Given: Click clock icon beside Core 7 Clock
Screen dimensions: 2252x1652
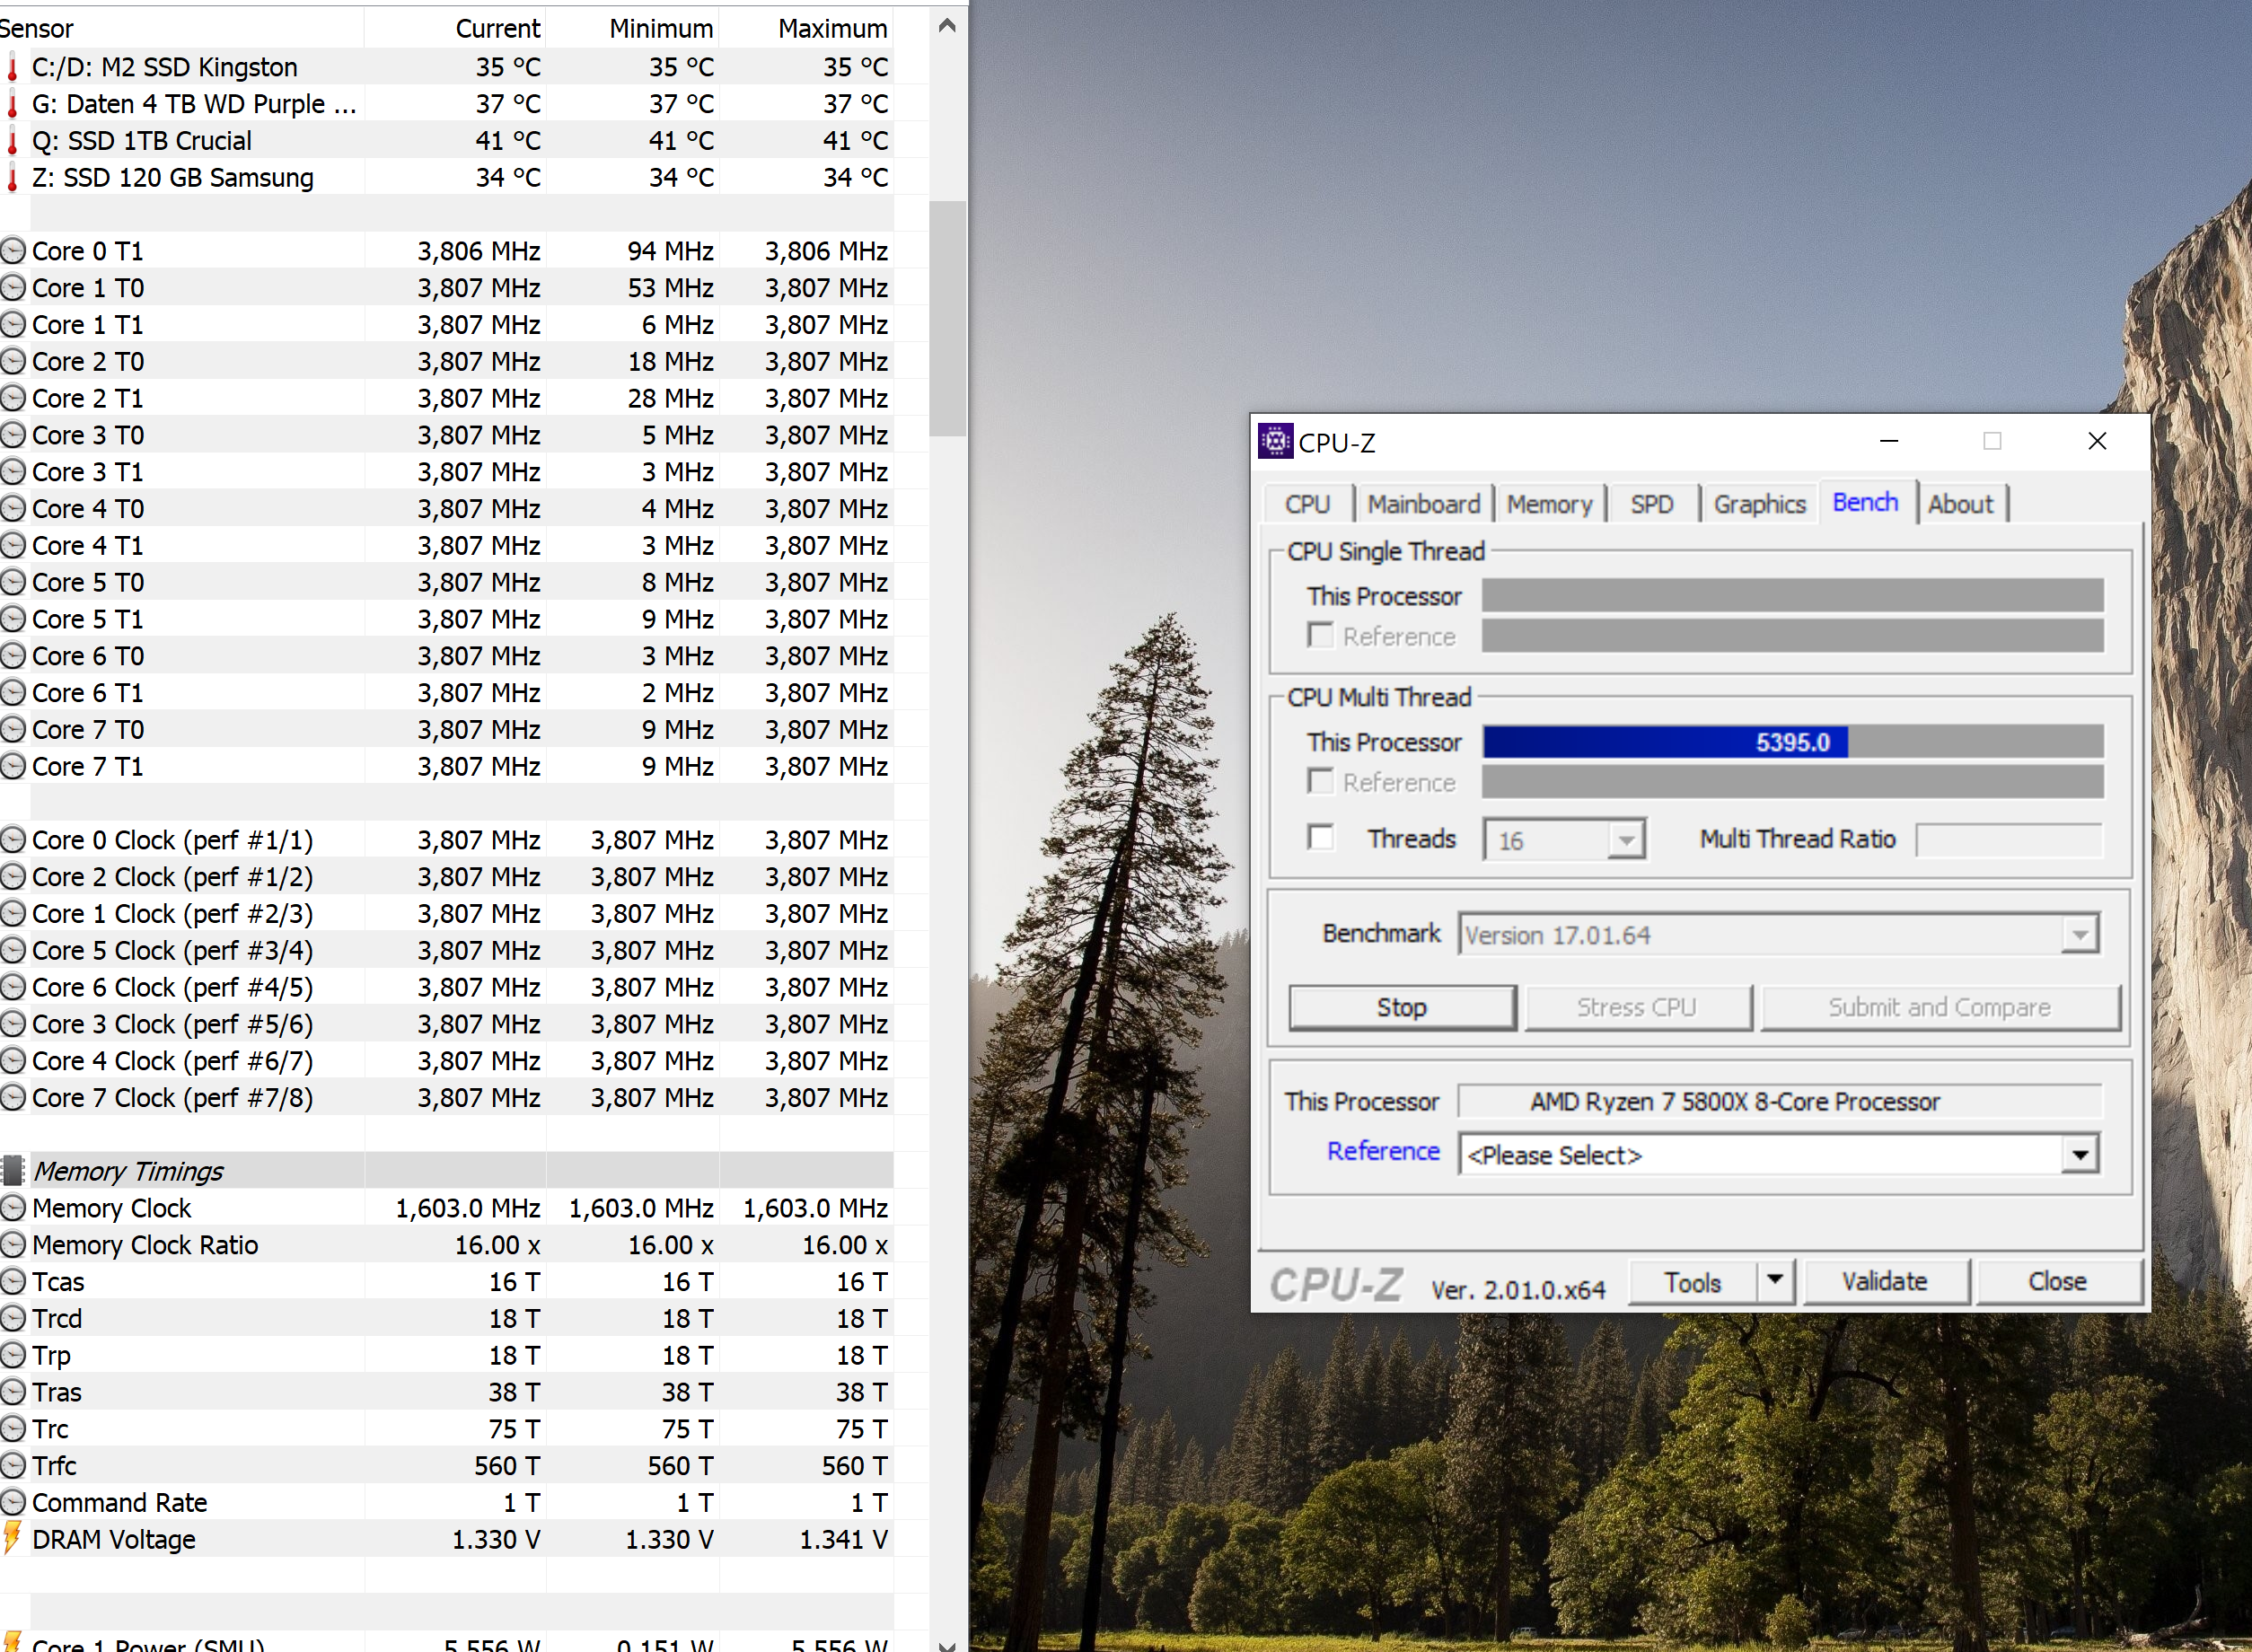Looking at the screenshot, I should tap(13, 1098).
